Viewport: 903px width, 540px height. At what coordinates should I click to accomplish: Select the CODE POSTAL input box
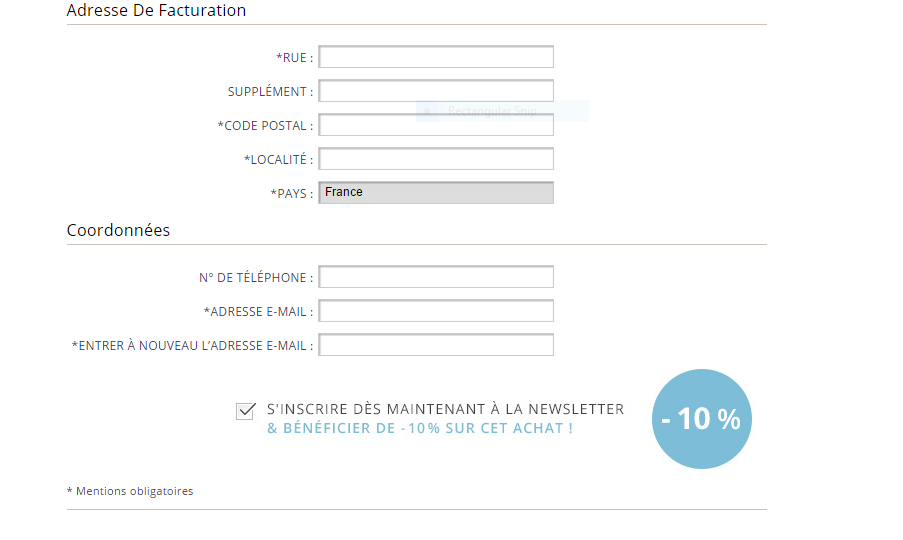tap(436, 125)
